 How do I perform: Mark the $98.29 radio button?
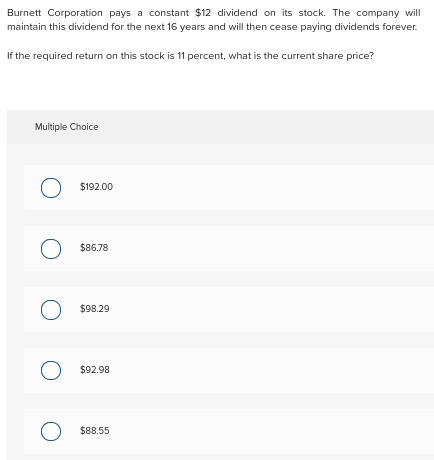[x=51, y=310]
